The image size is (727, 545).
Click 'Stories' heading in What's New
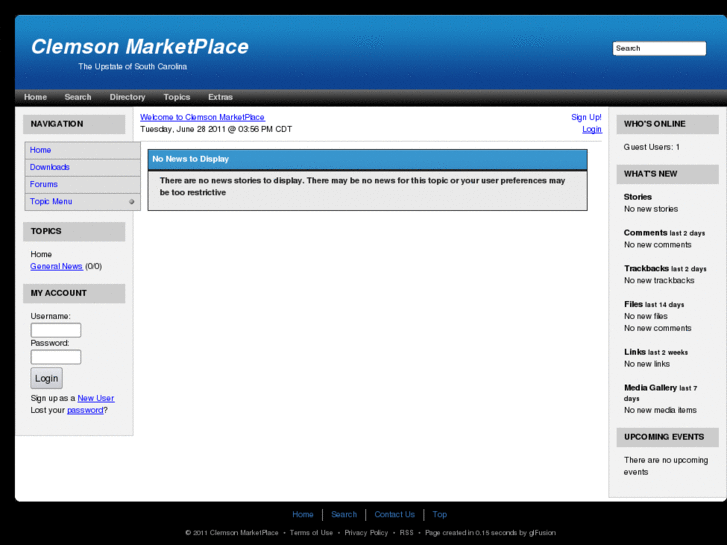[638, 197]
